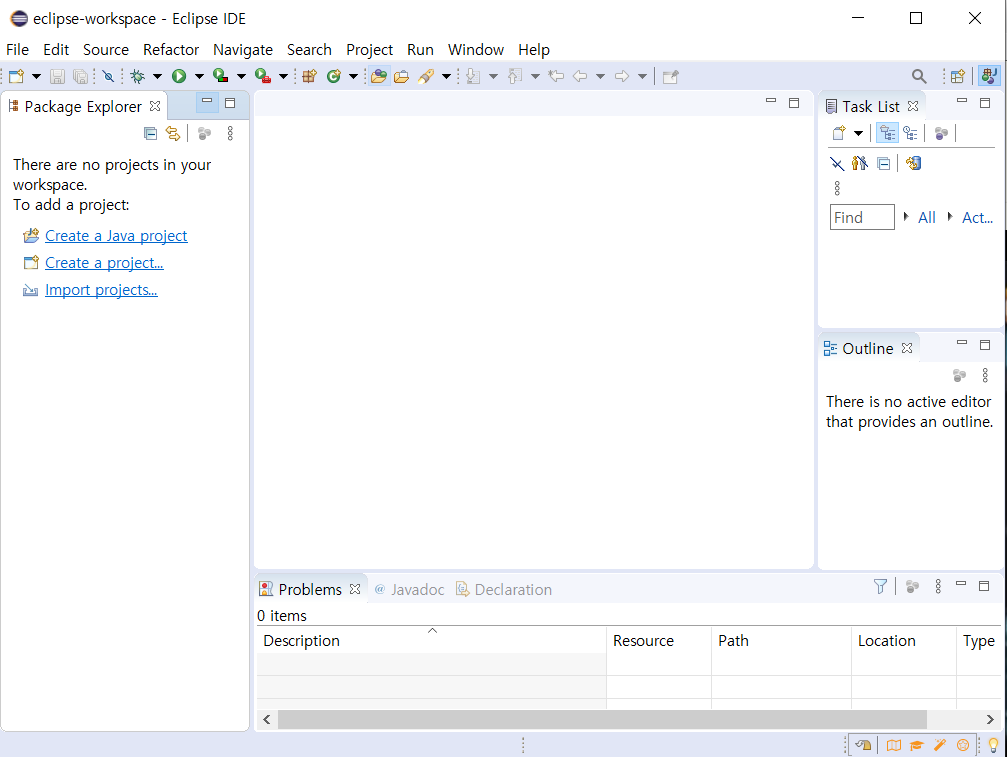Click the Tip of the Day lightbulb
This screenshot has width=1007, height=757.
pyautogui.click(x=993, y=745)
